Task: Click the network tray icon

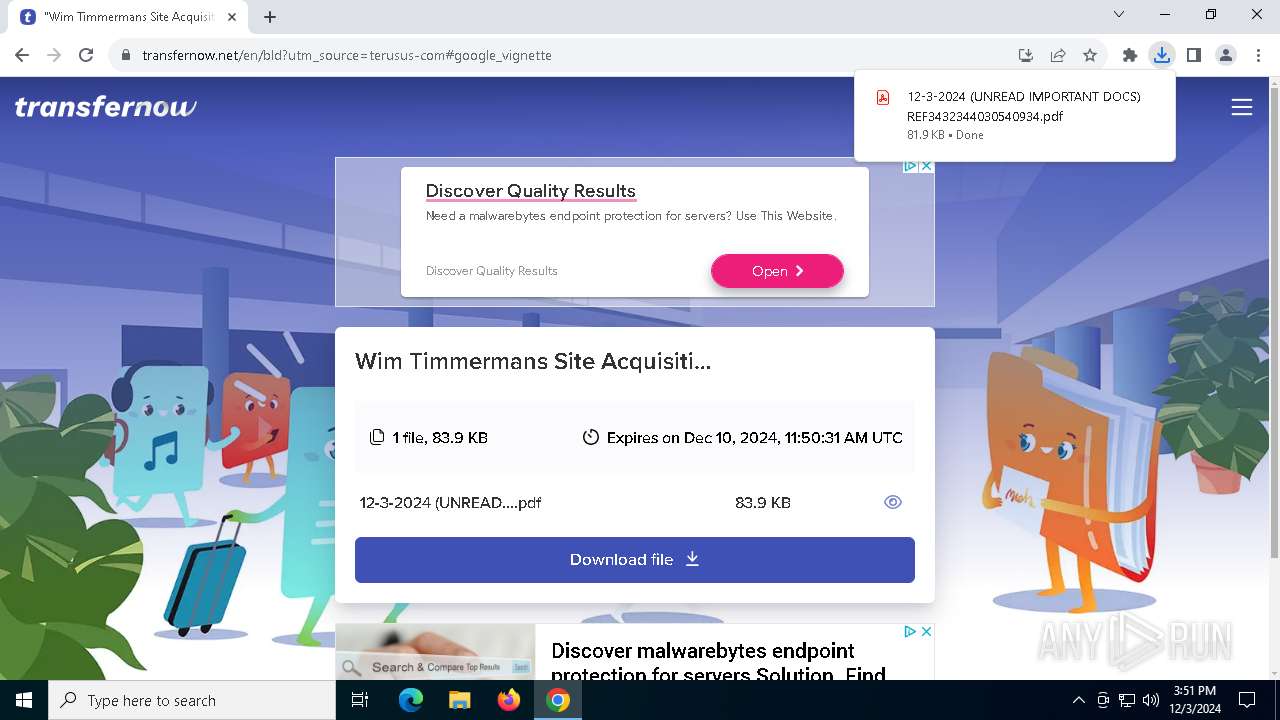Action: click(1127, 700)
